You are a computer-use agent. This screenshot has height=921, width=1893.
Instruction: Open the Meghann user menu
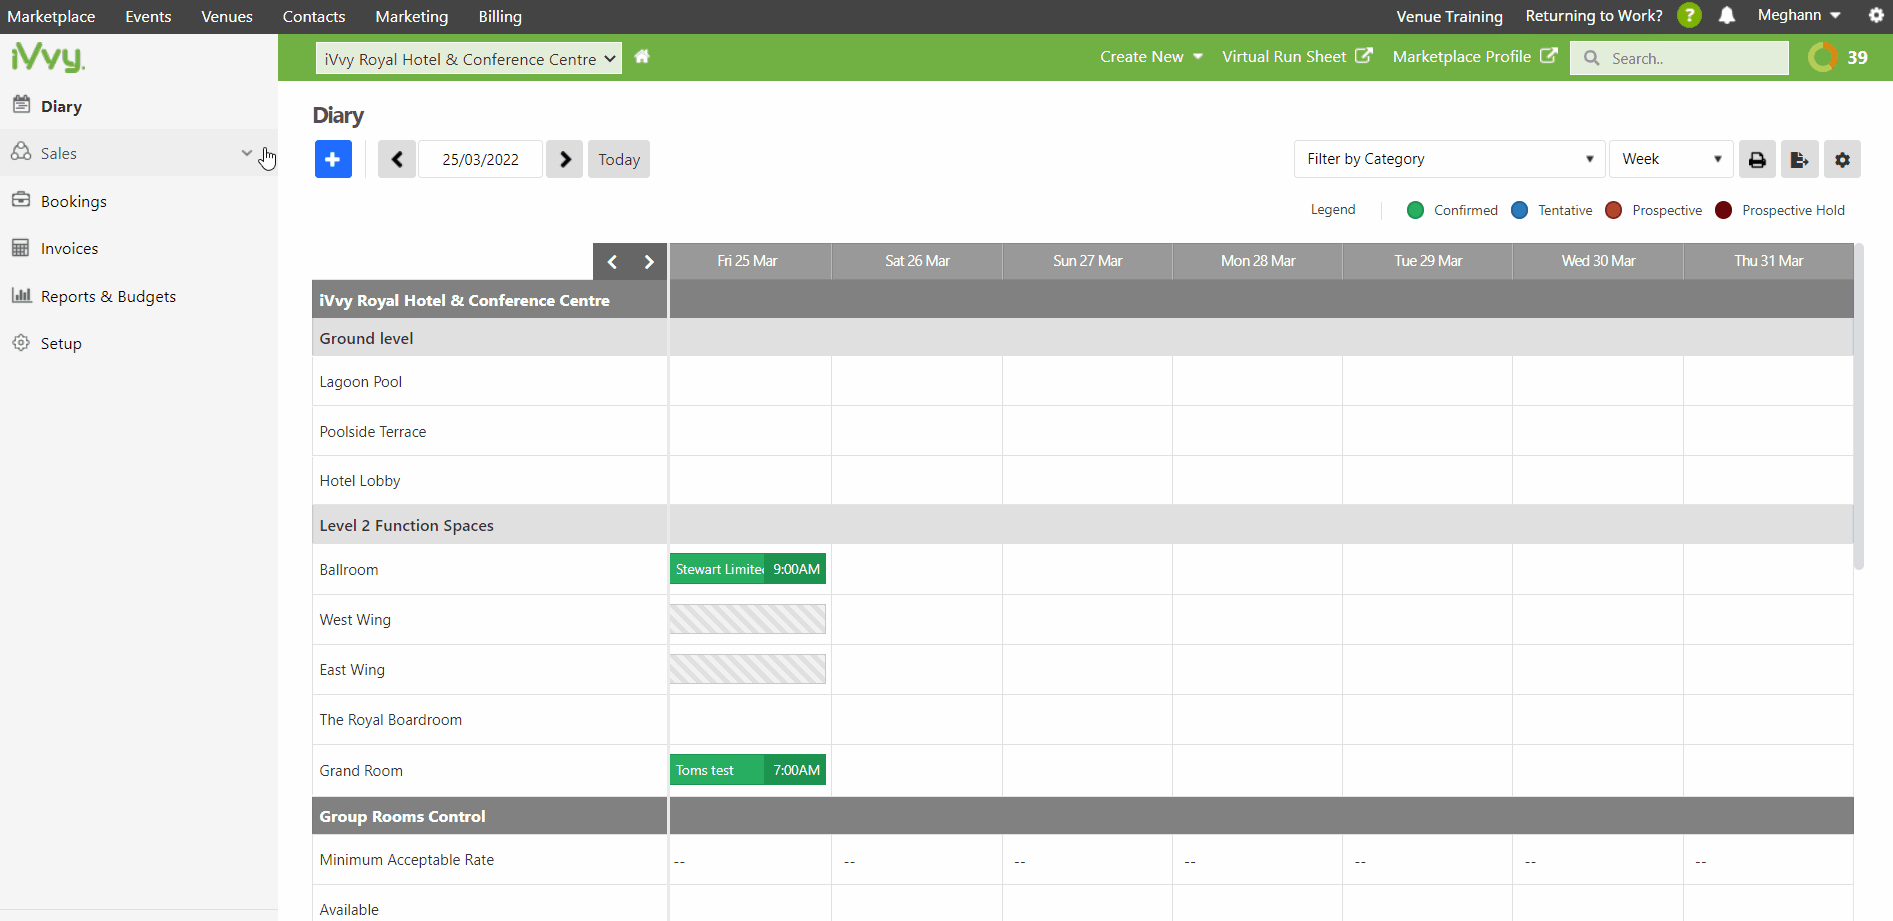tap(1799, 15)
